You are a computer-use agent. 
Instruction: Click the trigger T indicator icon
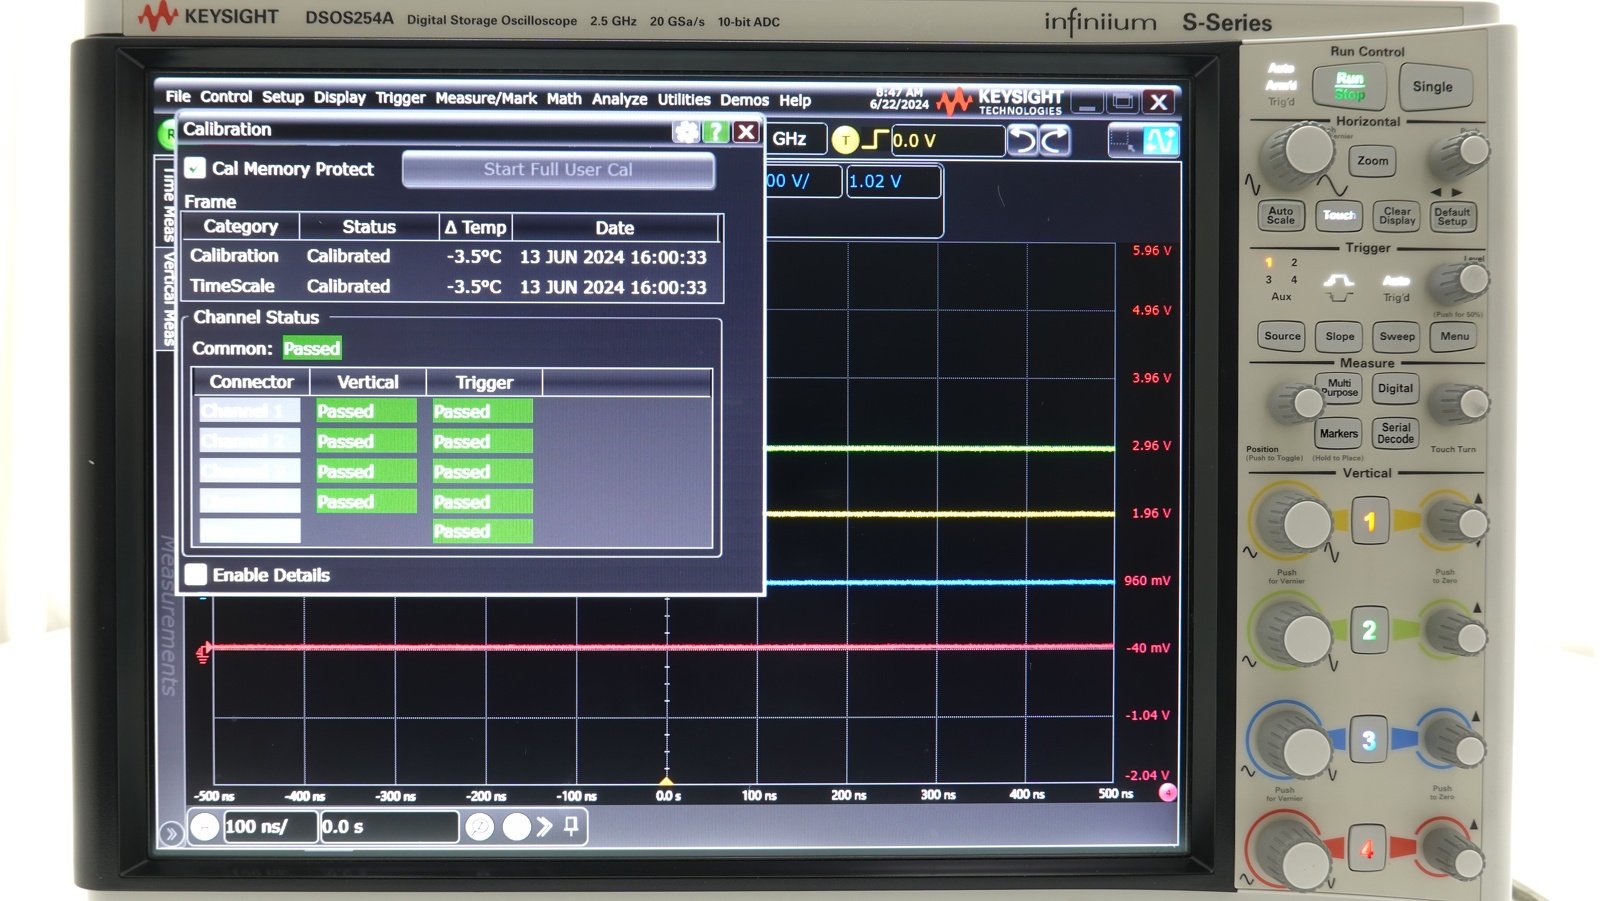tap(845, 140)
